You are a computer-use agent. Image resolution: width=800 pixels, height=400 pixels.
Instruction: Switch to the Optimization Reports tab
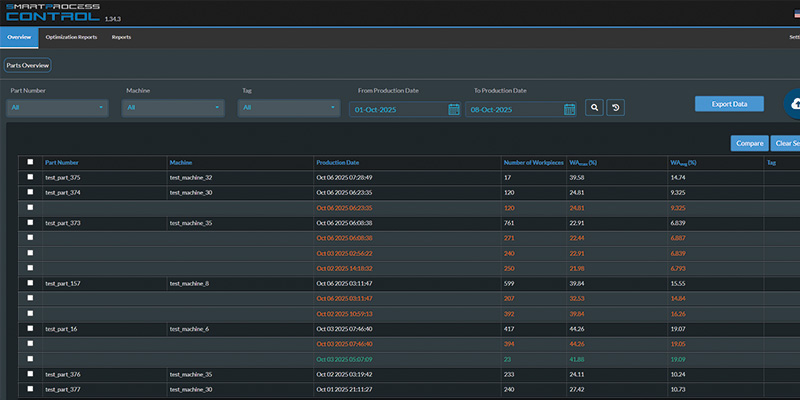(x=71, y=37)
